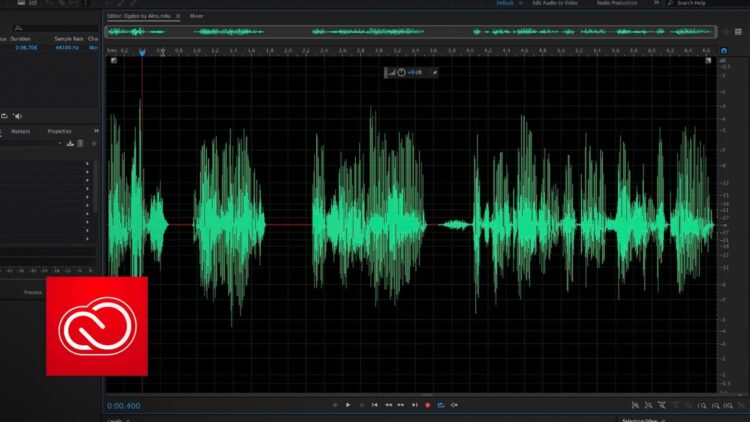750x422 pixels.
Task: Click Zoom Out Amplitude icon
Action: pyautogui.click(x=648, y=405)
